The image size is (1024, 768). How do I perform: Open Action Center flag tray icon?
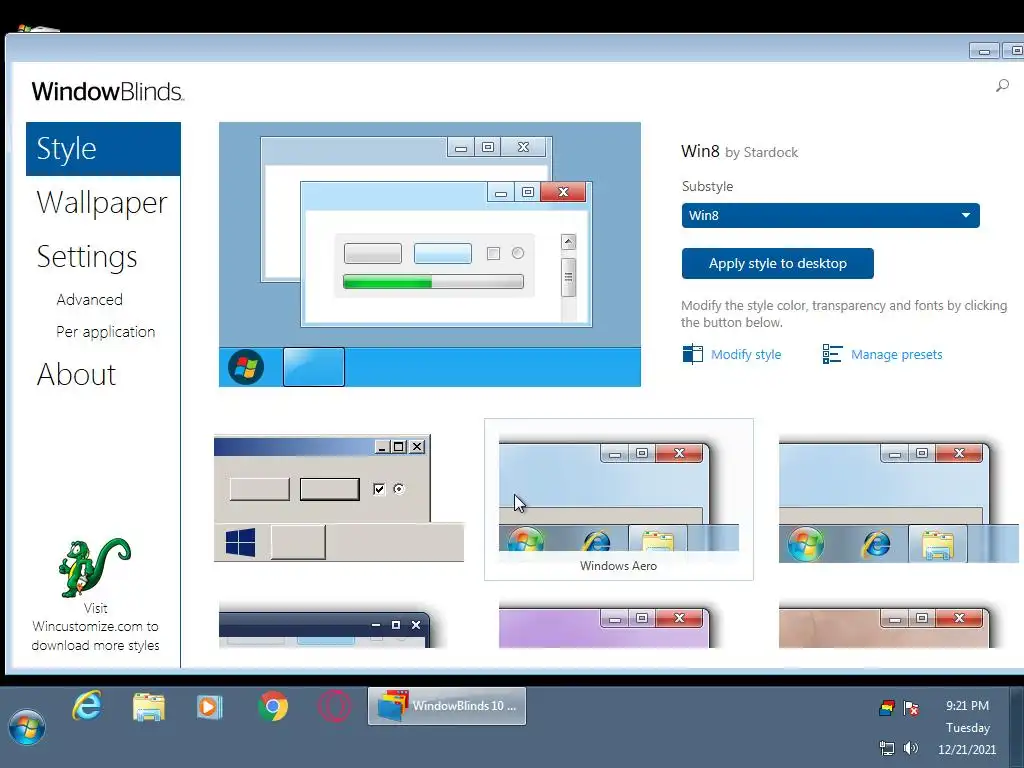(x=912, y=707)
